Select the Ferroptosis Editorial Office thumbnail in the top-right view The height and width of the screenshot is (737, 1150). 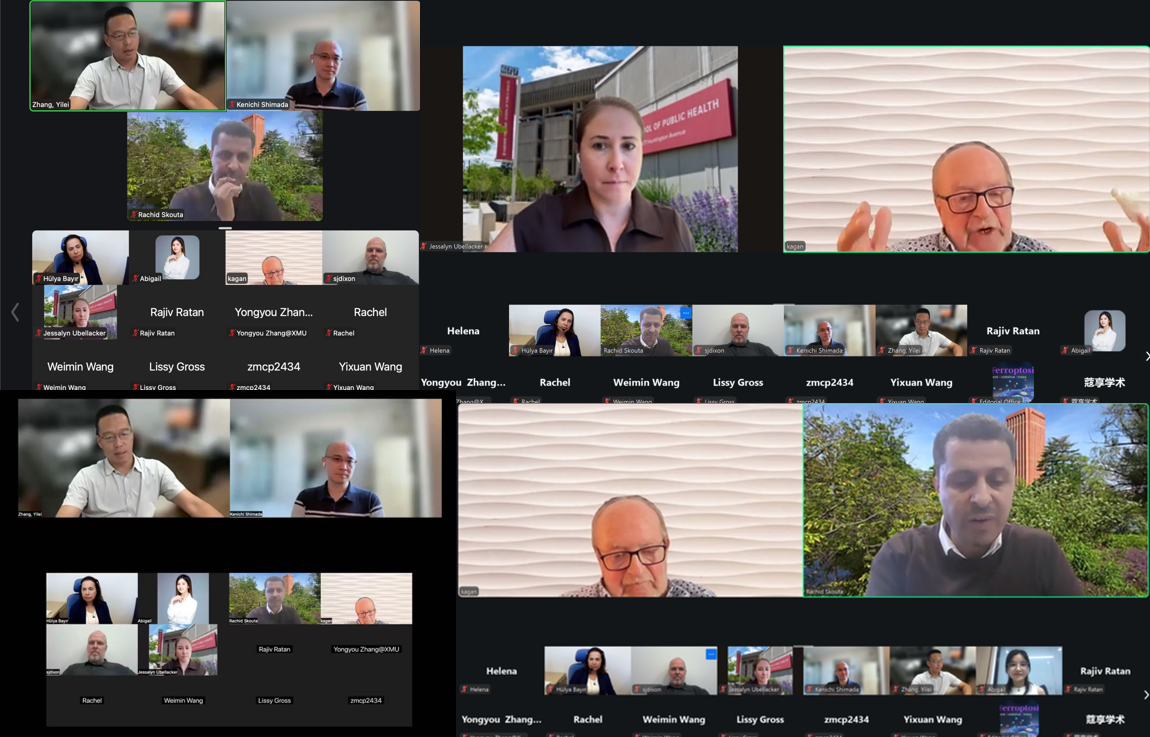click(x=1013, y=382)
